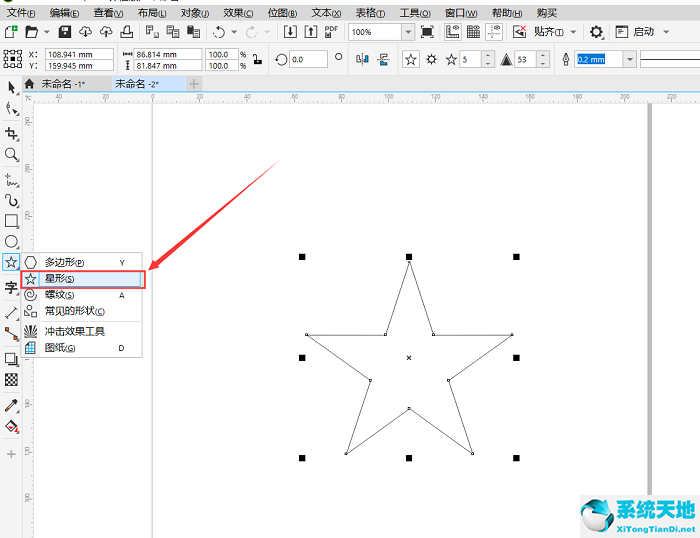Select the Ellipse tool
Screen dimensions: 700x538
click(x=11, y=242)
